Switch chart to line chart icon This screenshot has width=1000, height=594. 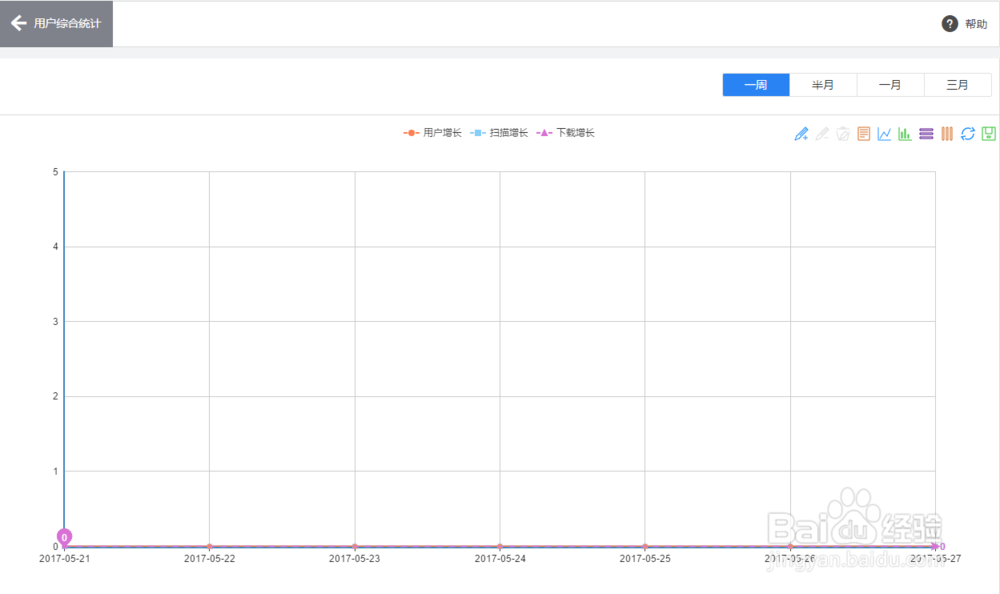click(x=884, y=134)
